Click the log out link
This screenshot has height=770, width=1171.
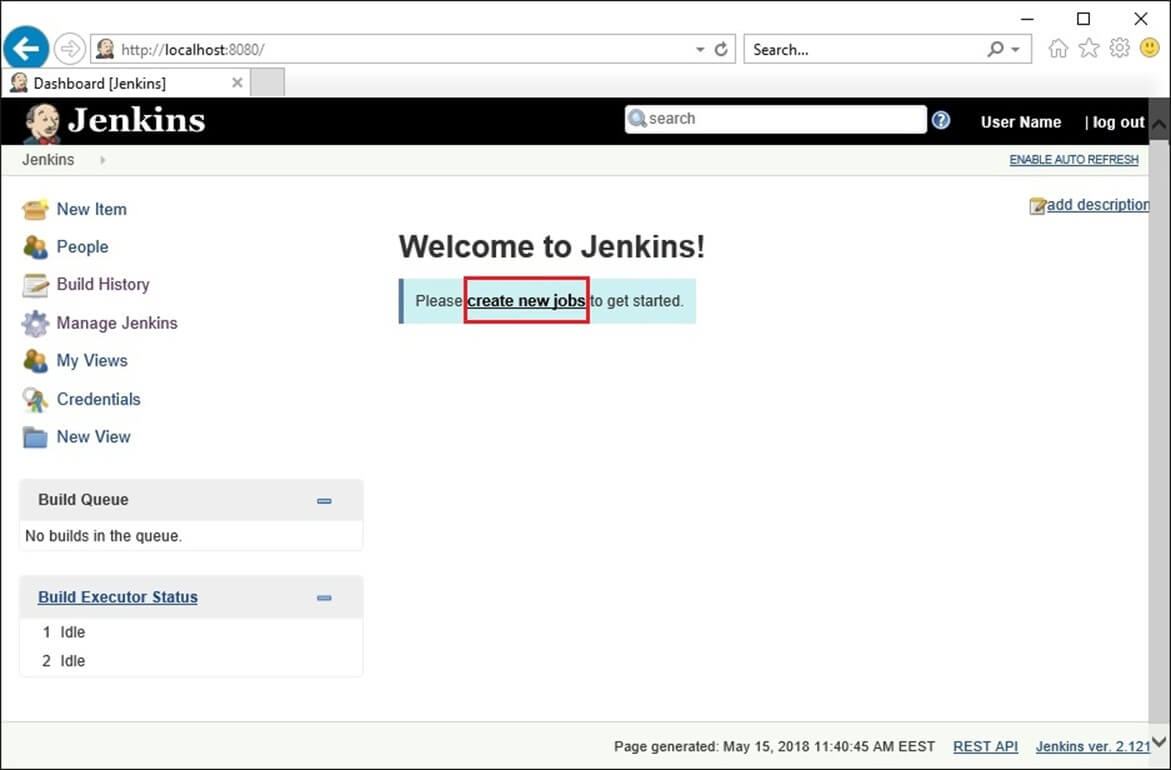coord(1117,122)
